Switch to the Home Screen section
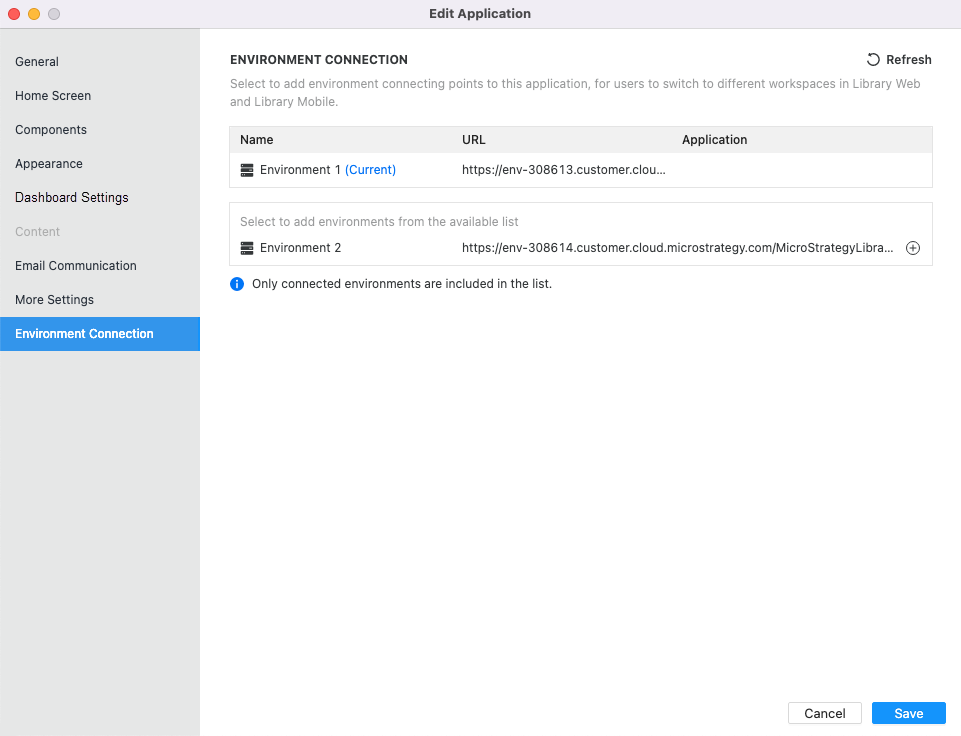The image size is (961, 736). tap(53, 96)
